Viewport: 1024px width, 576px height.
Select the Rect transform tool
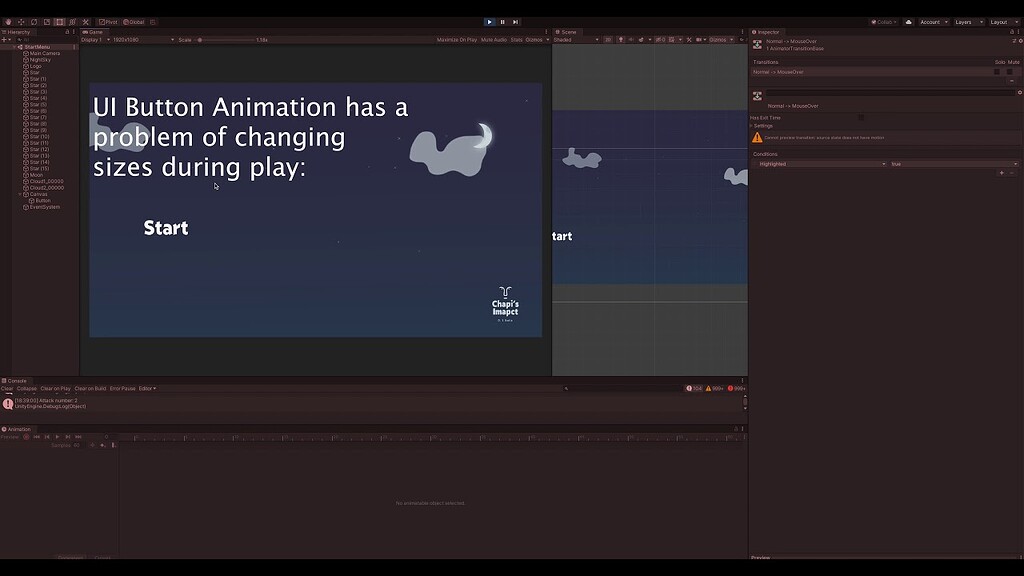[58, 21]
